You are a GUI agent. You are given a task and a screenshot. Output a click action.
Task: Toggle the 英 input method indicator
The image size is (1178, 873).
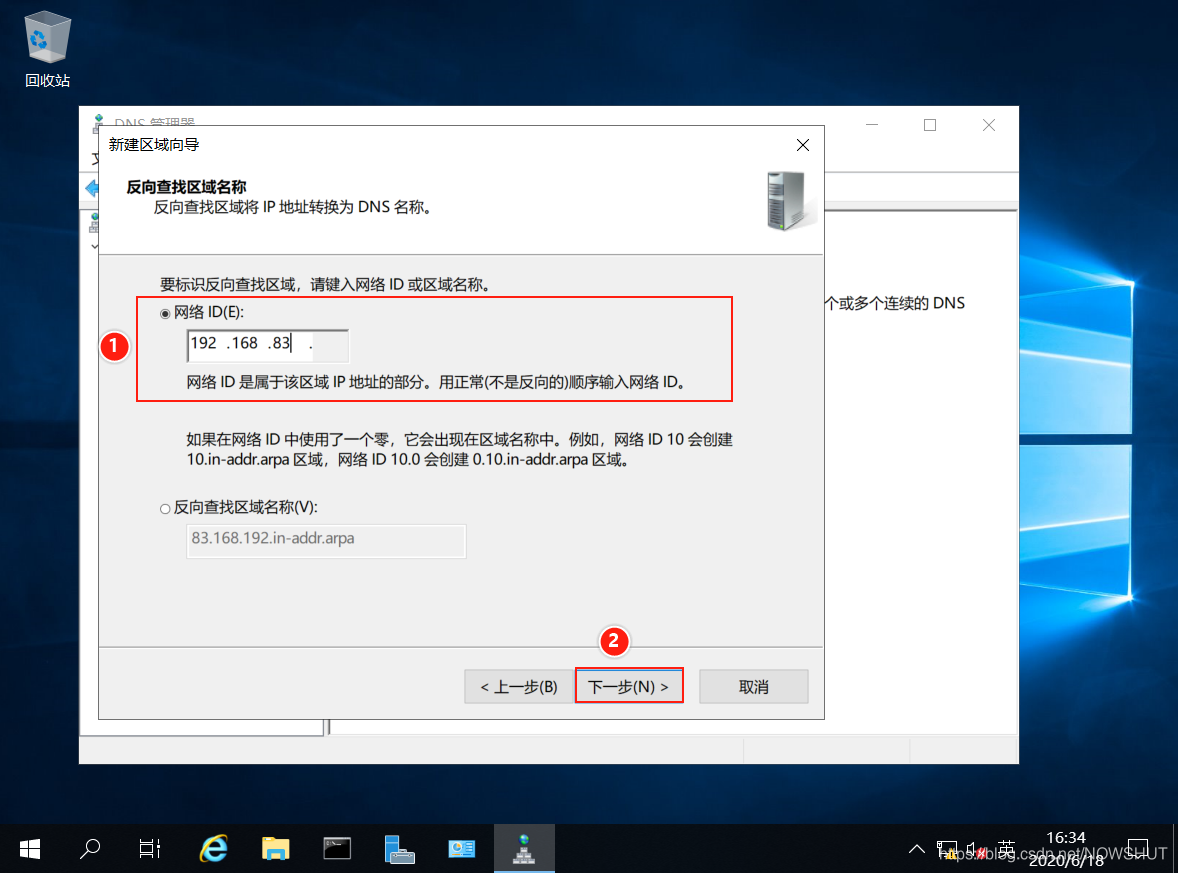tap(1006, 849)
